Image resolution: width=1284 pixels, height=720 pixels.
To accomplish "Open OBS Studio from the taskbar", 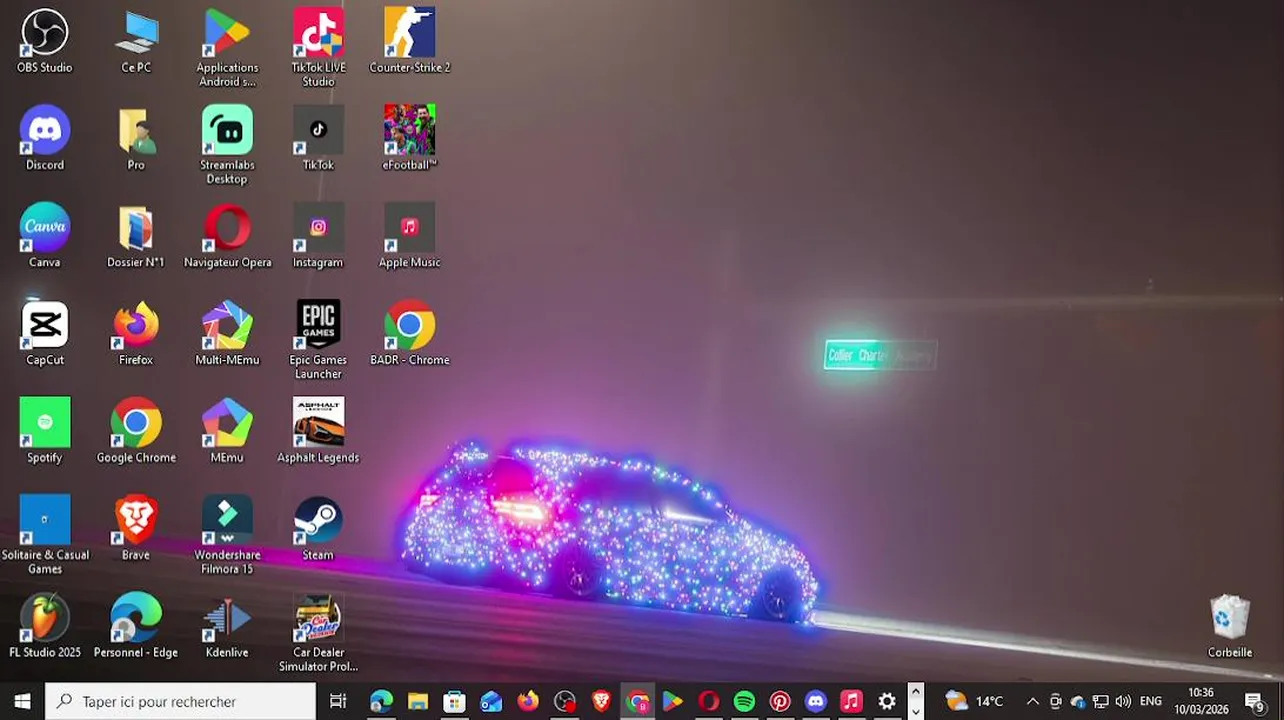I will 565,701.
